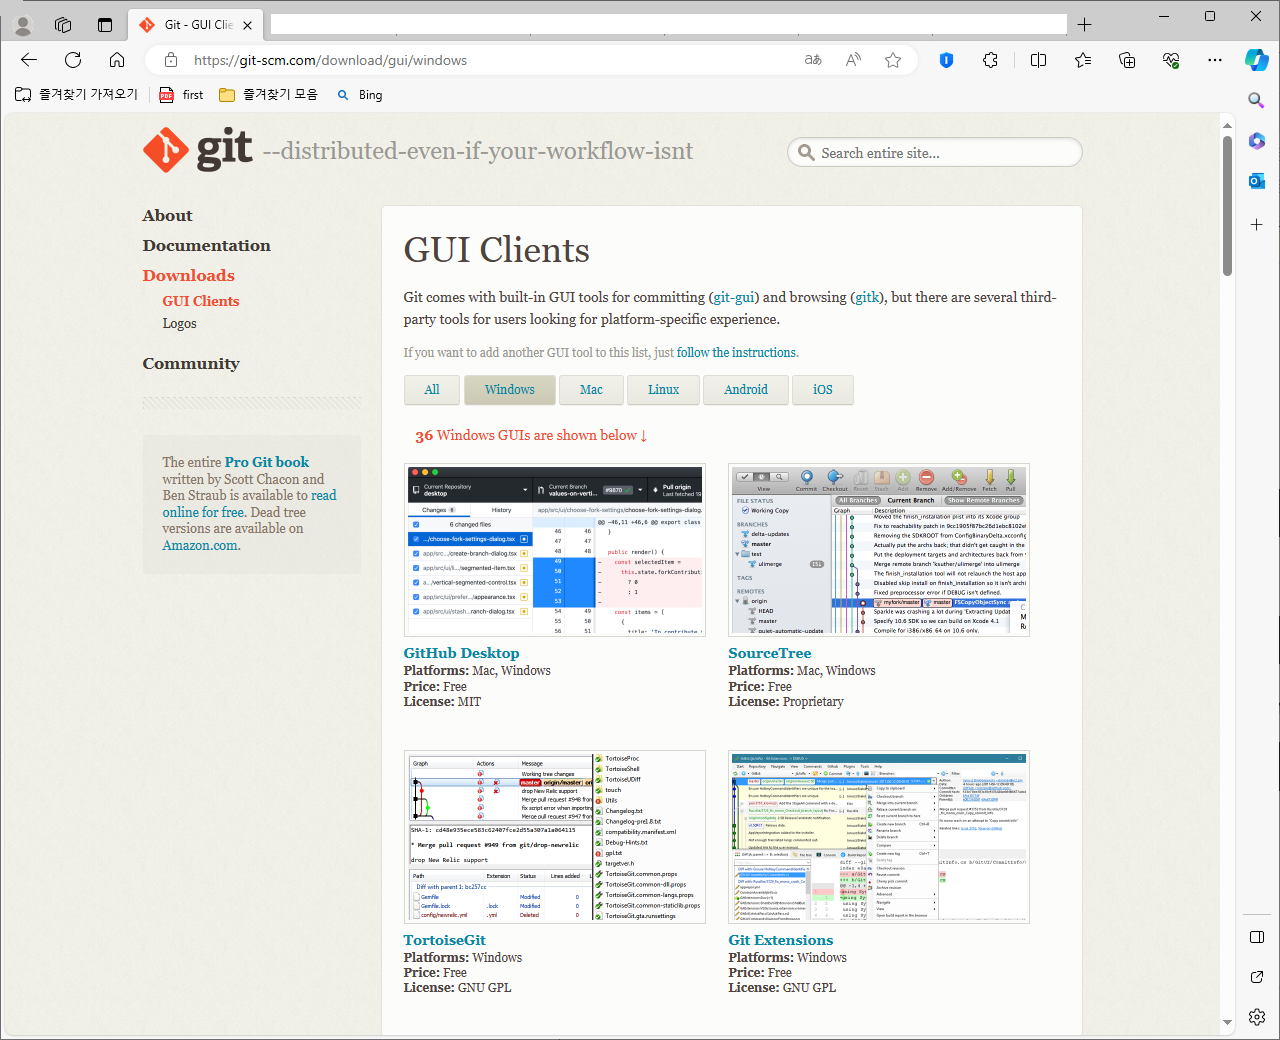Open the blue shield security icon

(946, 60)
